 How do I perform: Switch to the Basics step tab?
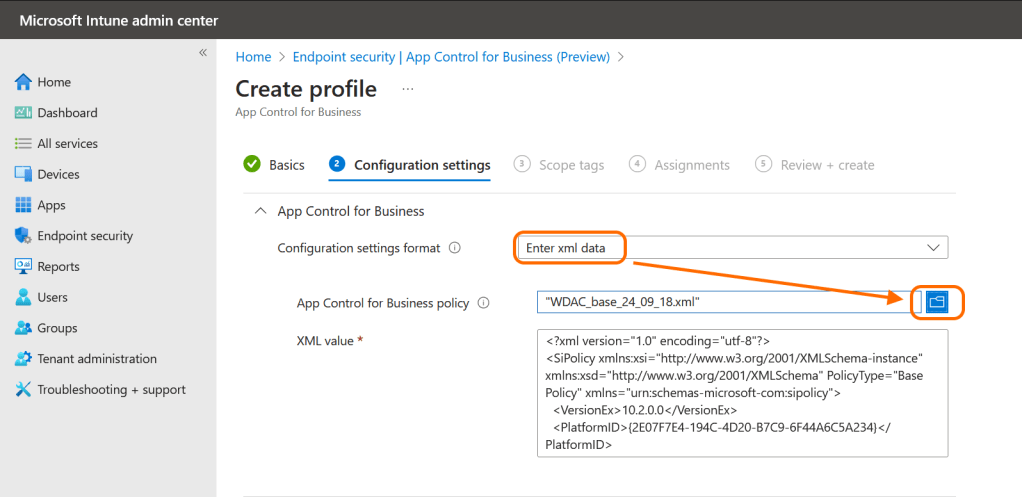274,165
